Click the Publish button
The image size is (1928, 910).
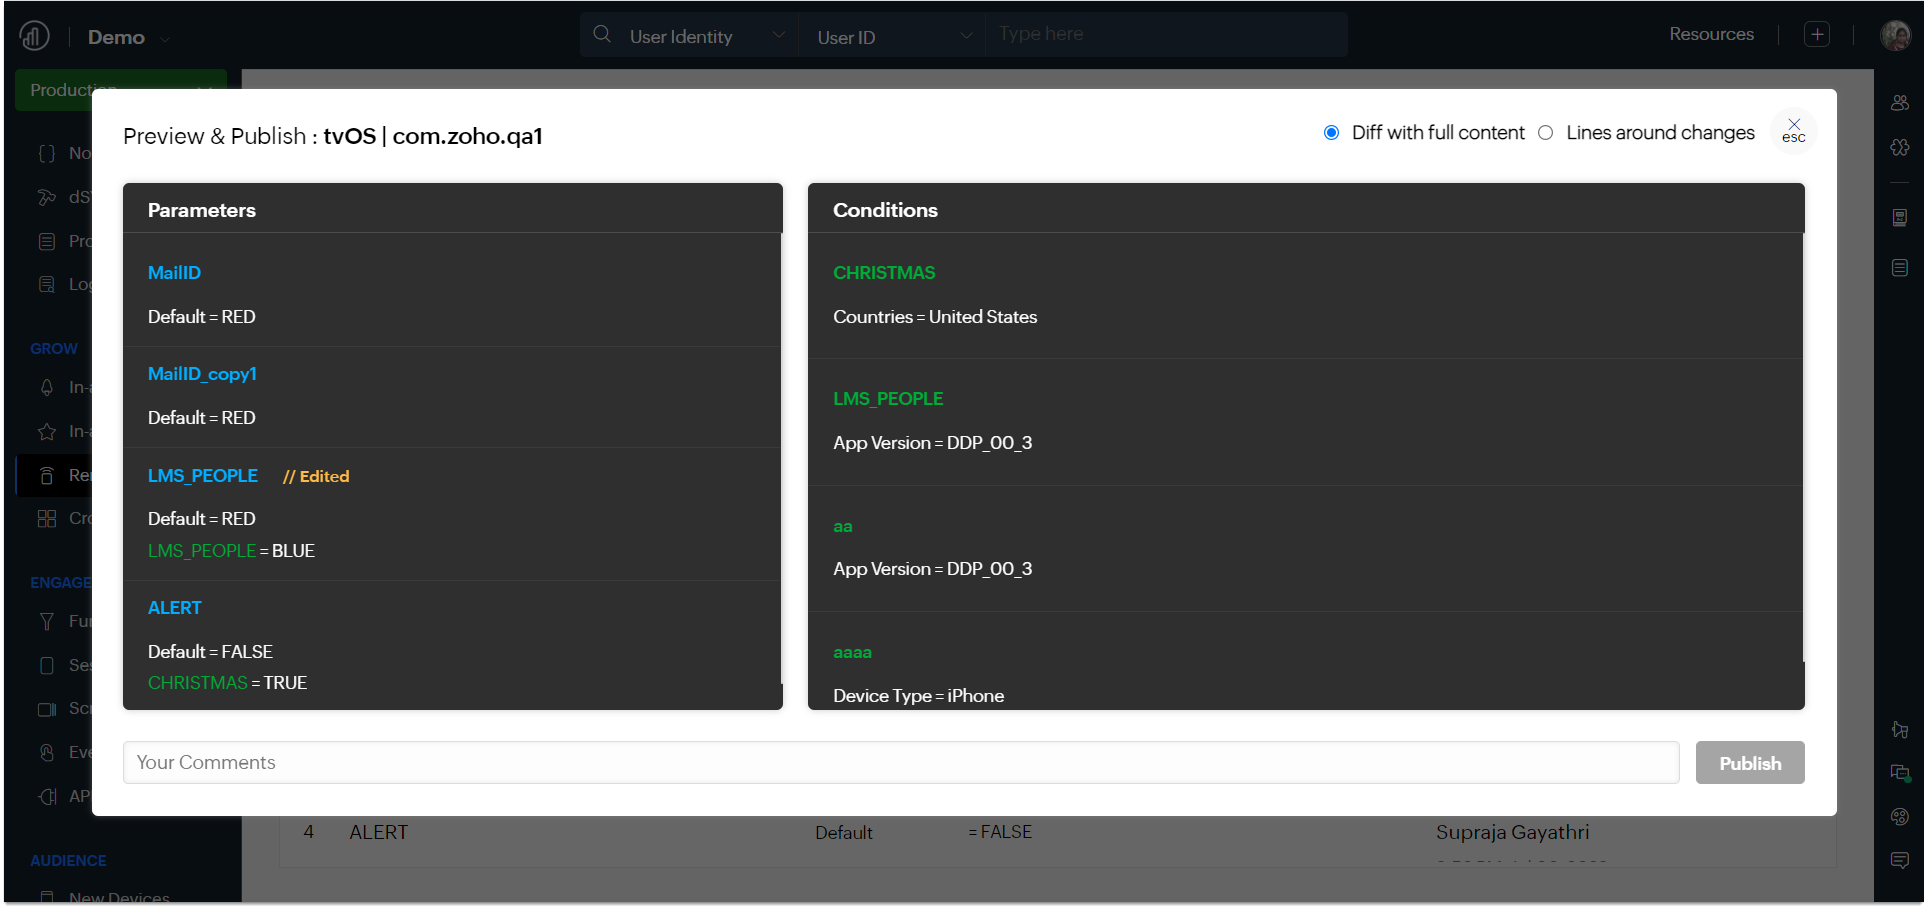(x=1750, y=763)
